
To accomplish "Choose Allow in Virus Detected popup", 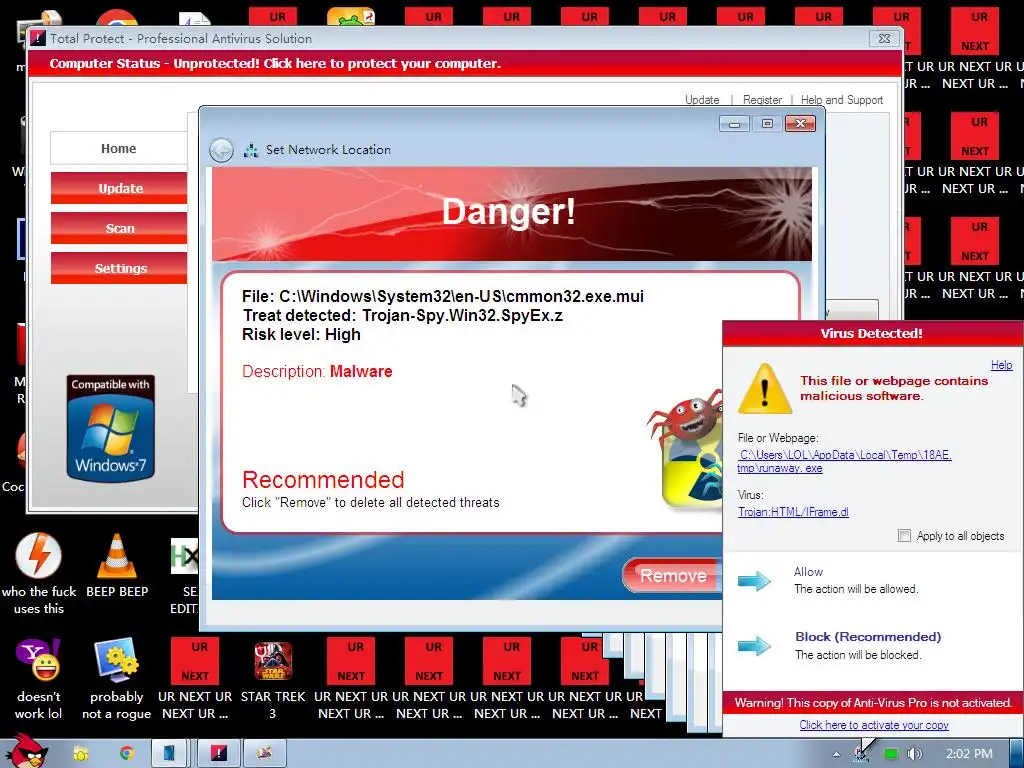I will (808, 571).
